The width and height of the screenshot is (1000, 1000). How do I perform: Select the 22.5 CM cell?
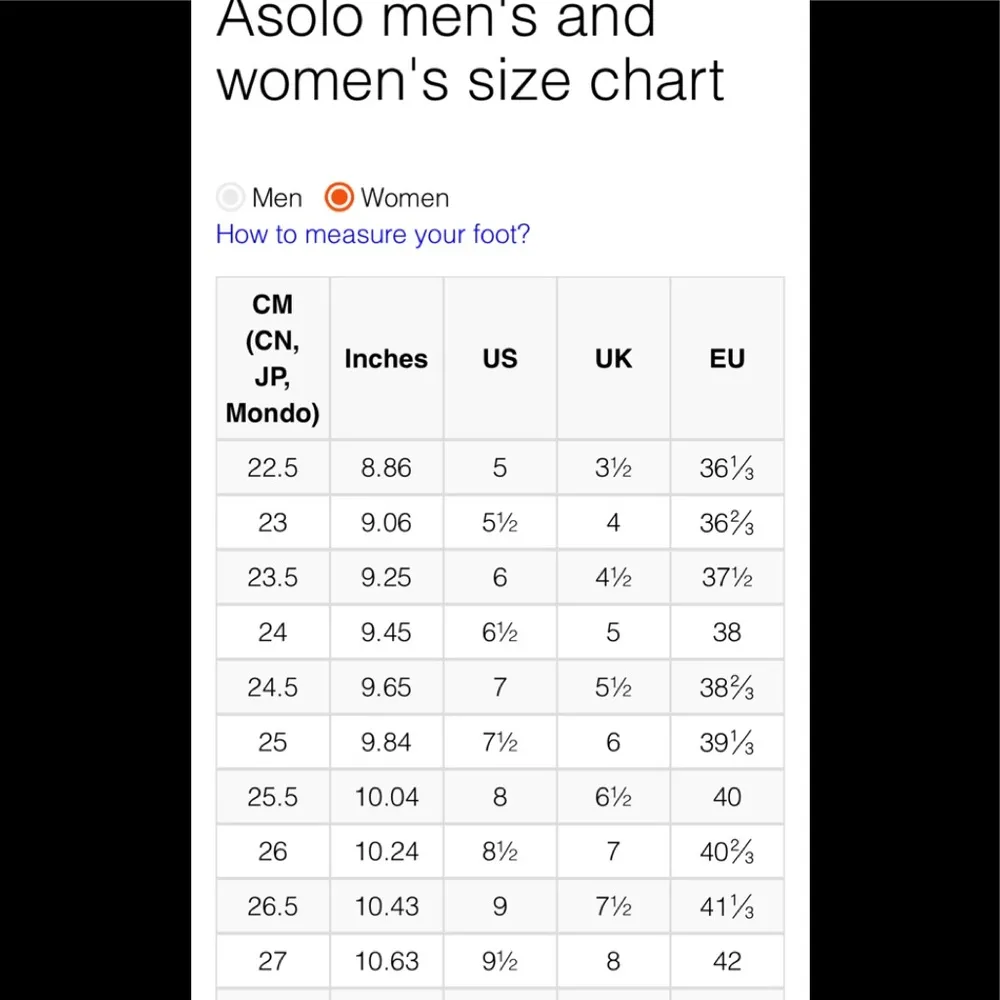[x=273, y=468]
